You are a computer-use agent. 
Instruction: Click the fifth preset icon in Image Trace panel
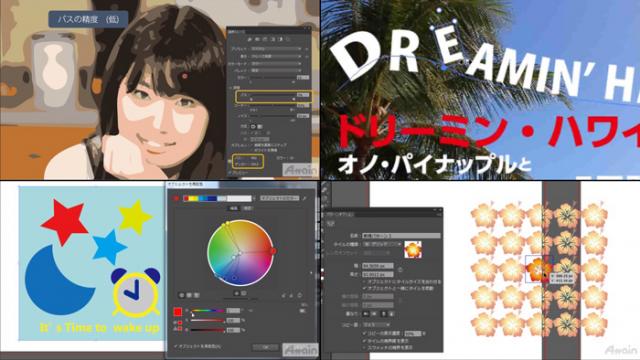(x=280, y=39)
